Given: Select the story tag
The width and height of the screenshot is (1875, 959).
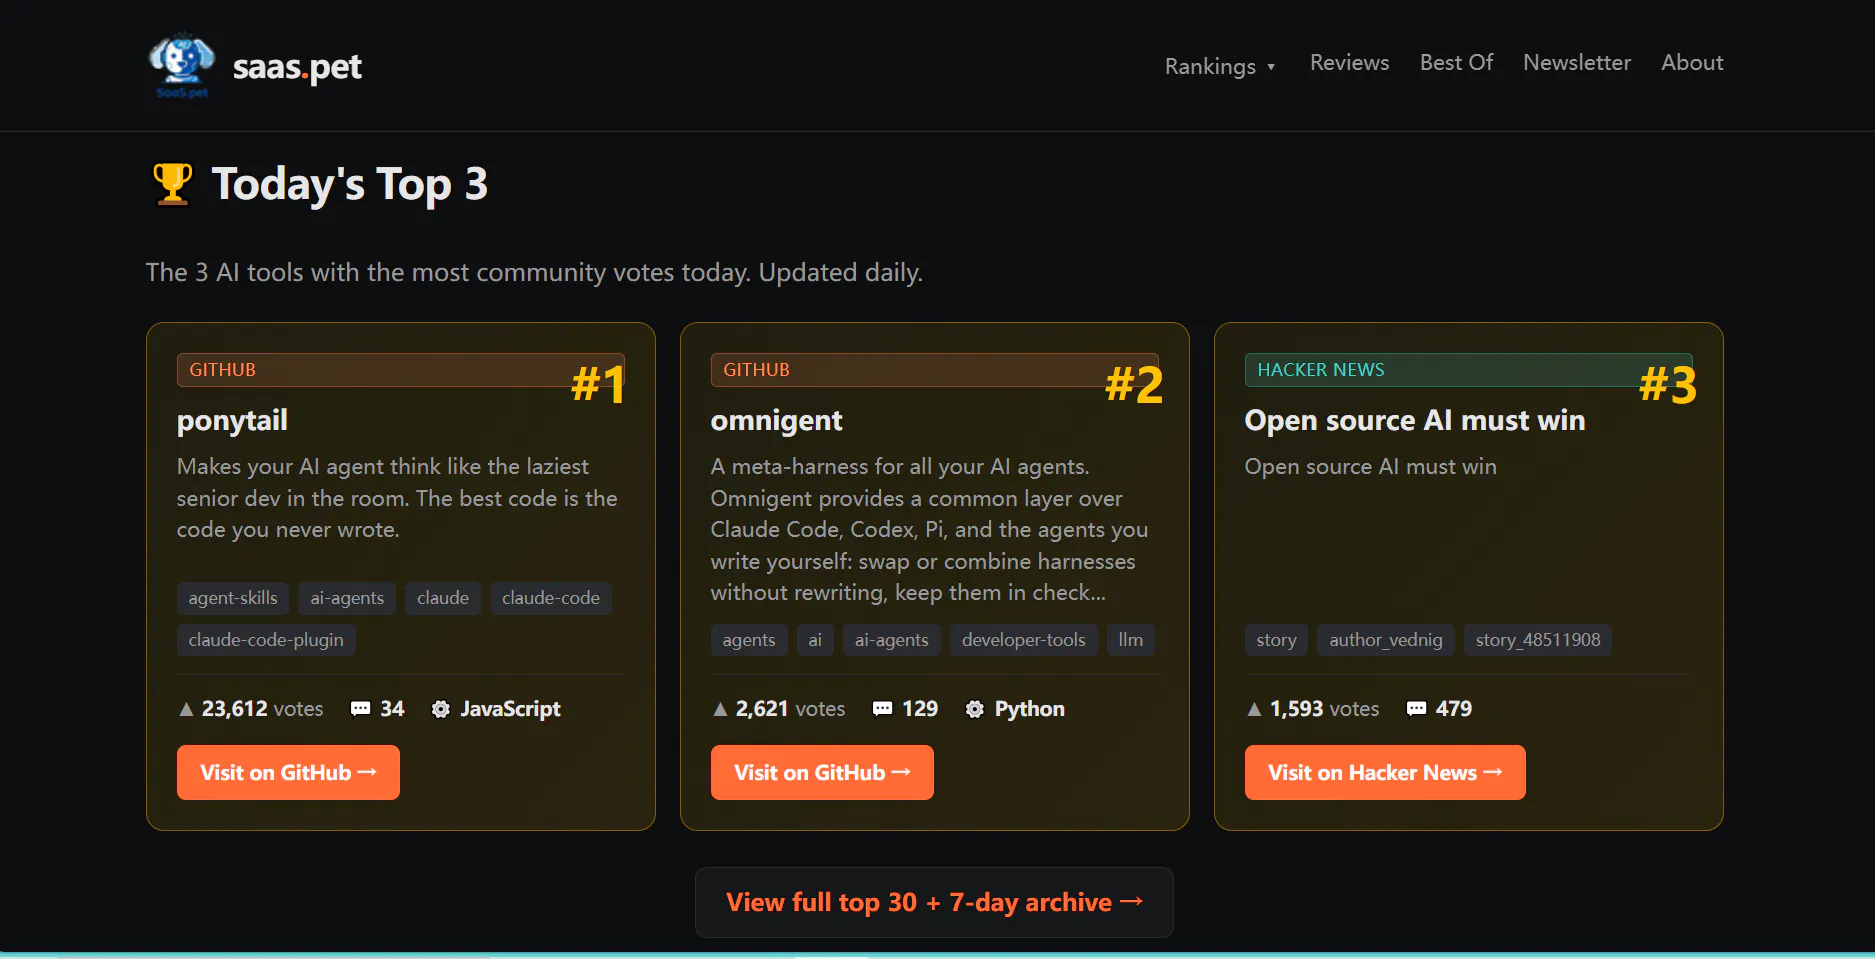Looking at the screenshot, I should [1277, 640].
